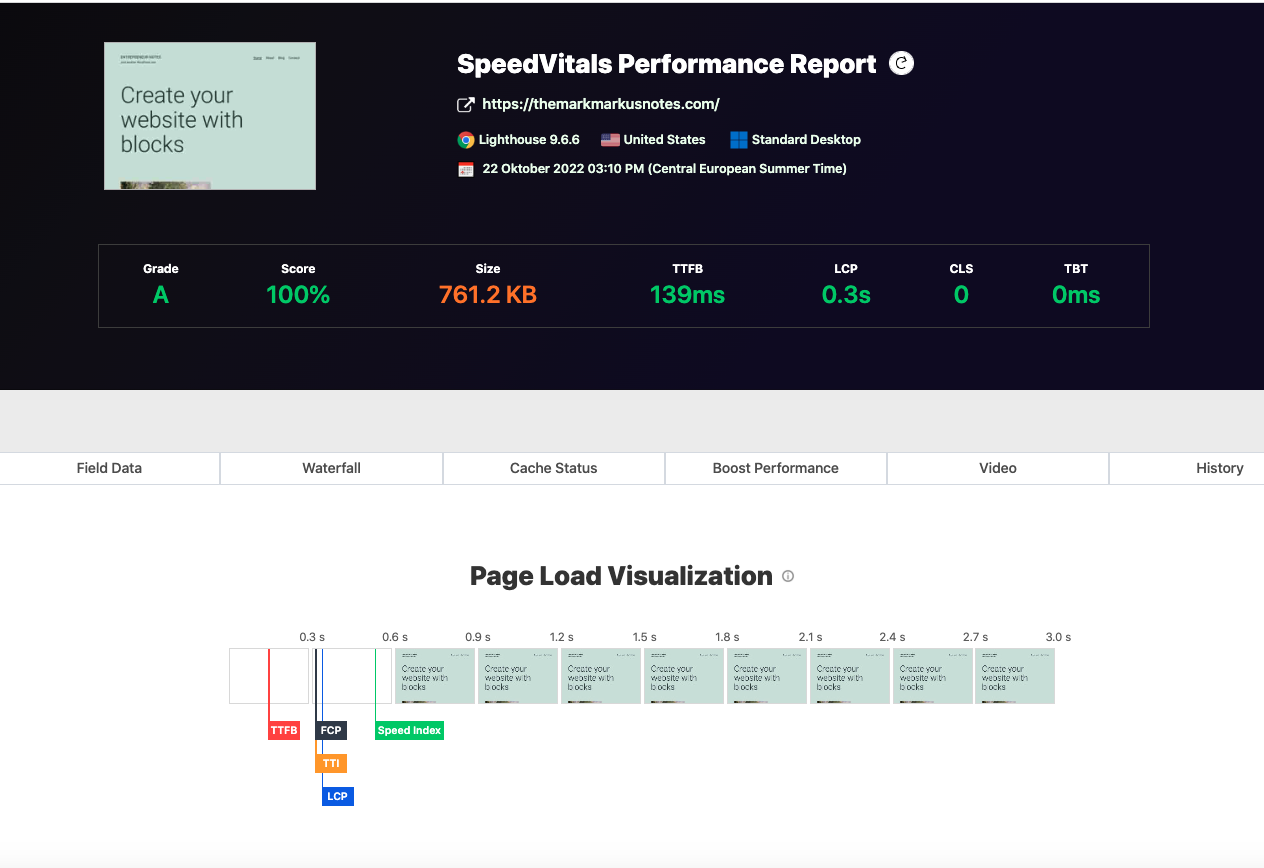Select the filmstrip frame at 0.9 s
1264x868 pixels.
click(x=518, y=676)
